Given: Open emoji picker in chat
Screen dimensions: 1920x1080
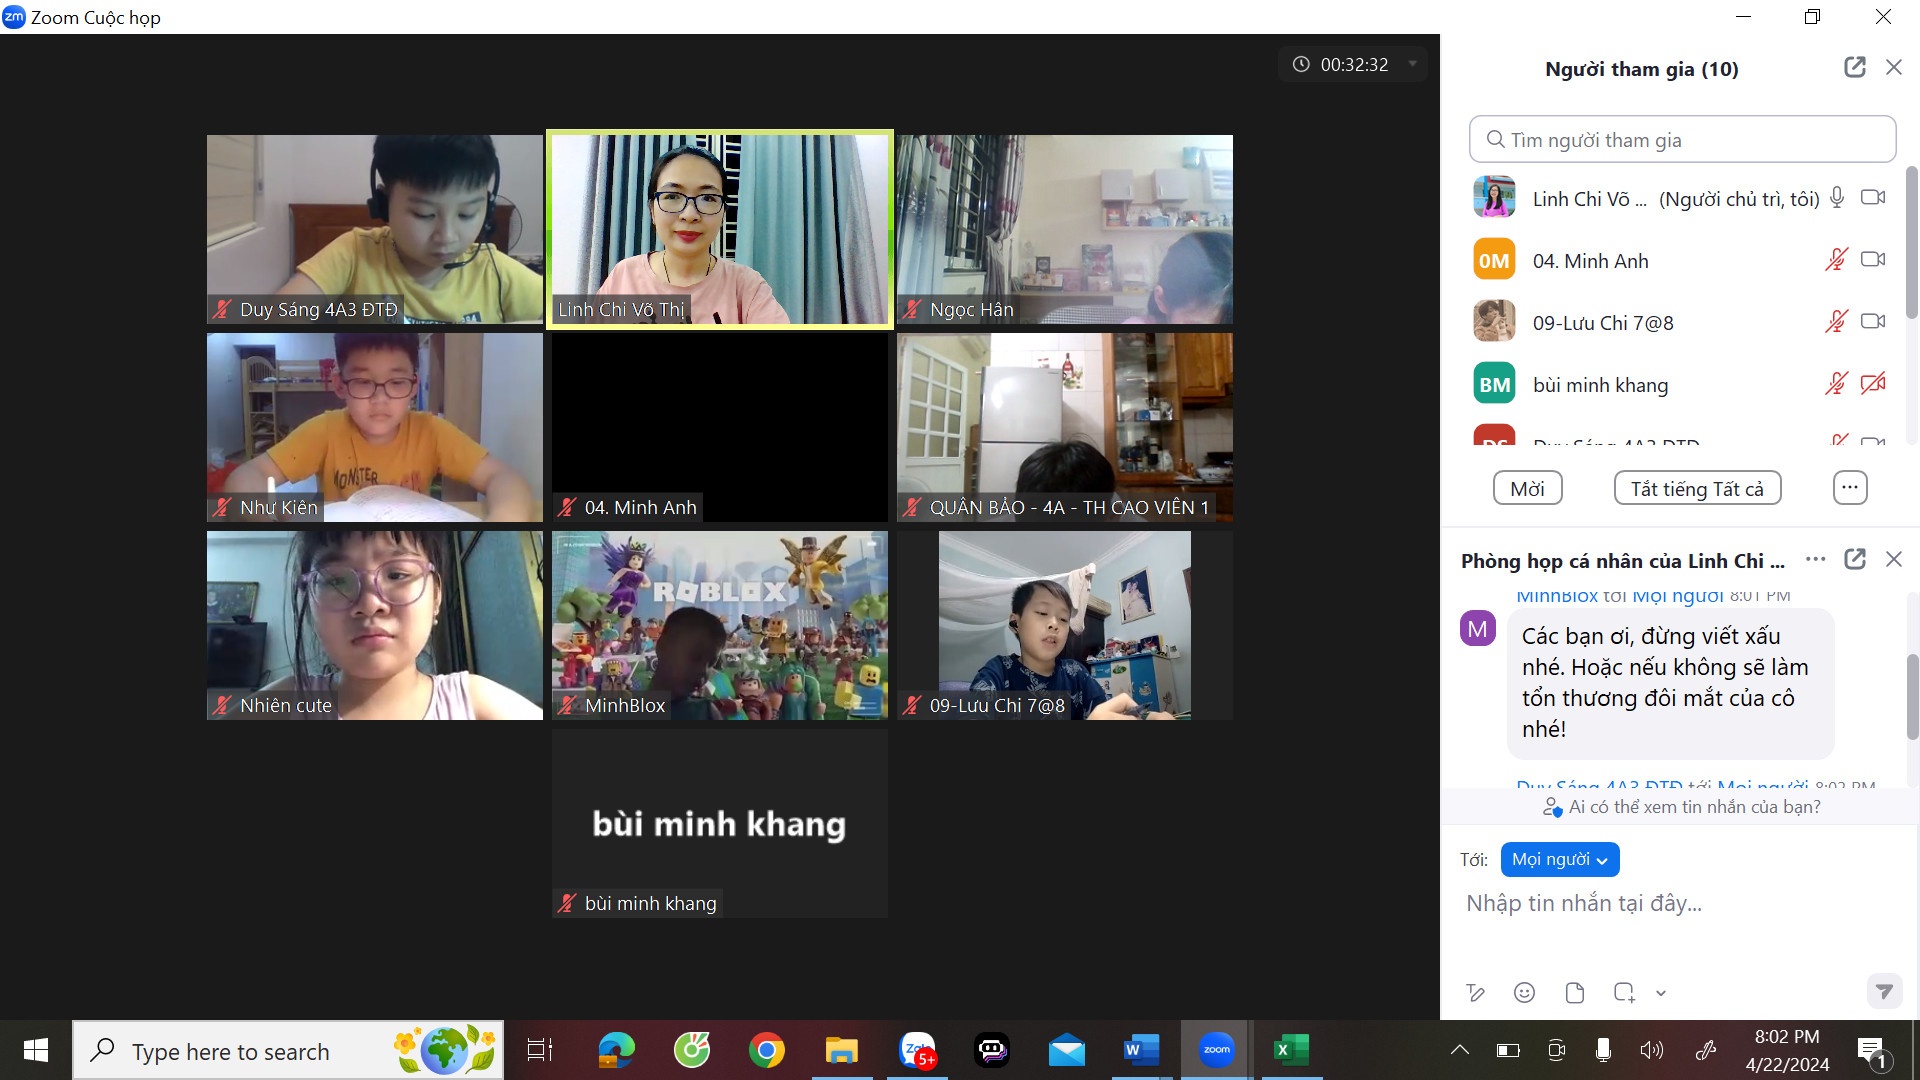Looking at the screenshot, I should tap(1524, 992).
